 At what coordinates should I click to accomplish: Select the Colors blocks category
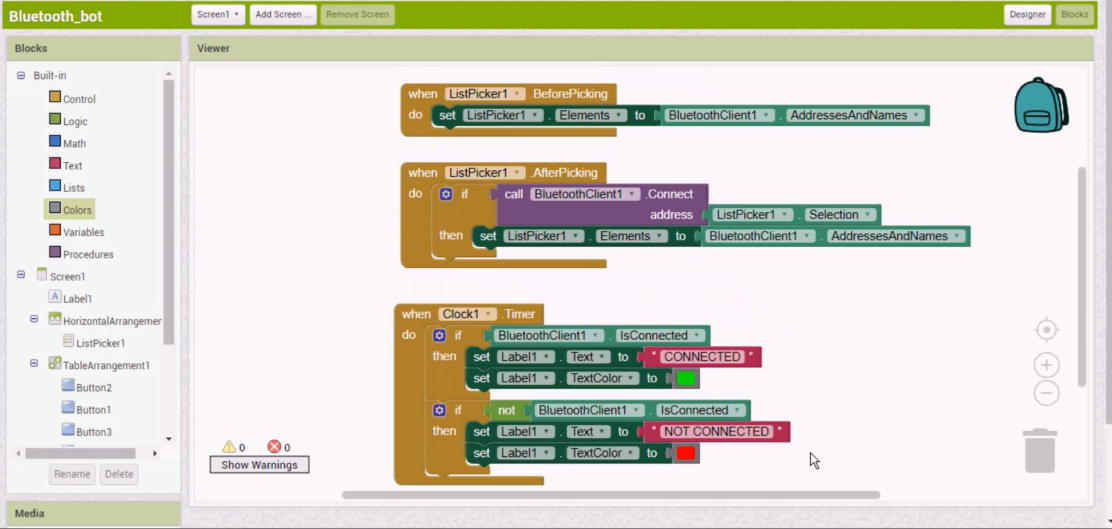[70, 209]
